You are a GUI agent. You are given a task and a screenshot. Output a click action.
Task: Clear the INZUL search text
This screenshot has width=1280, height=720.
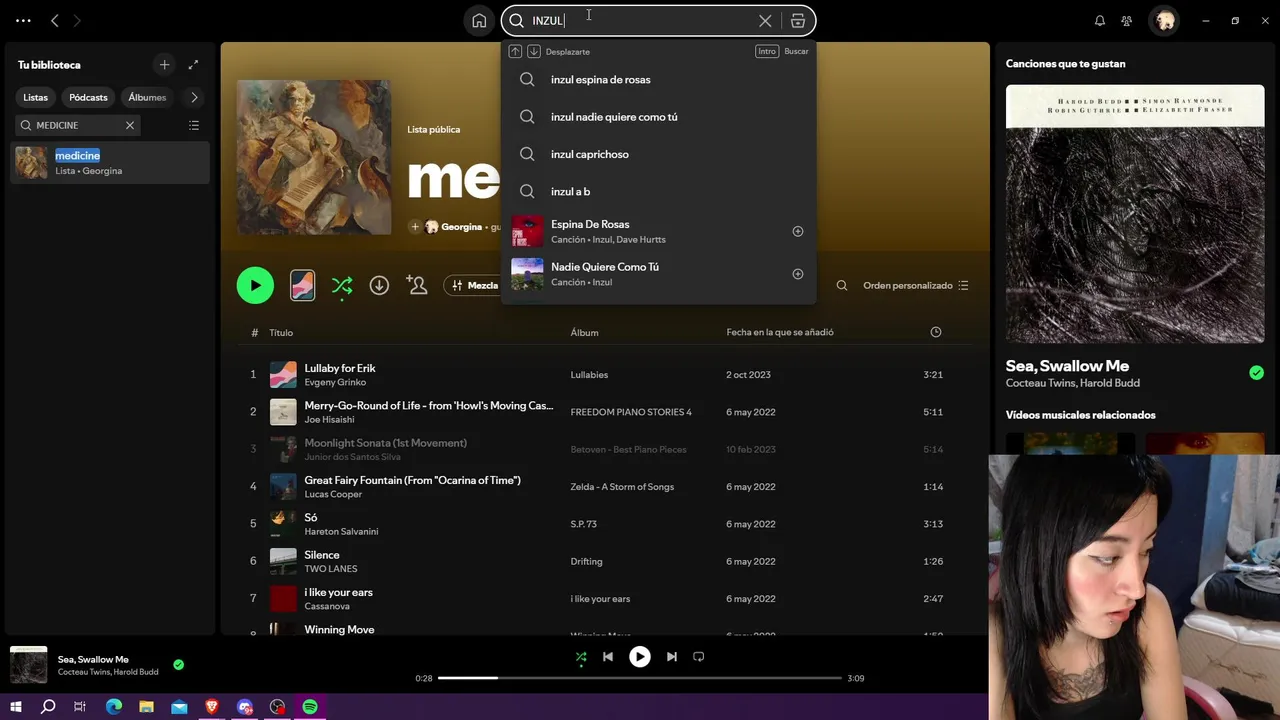point(765,21)
